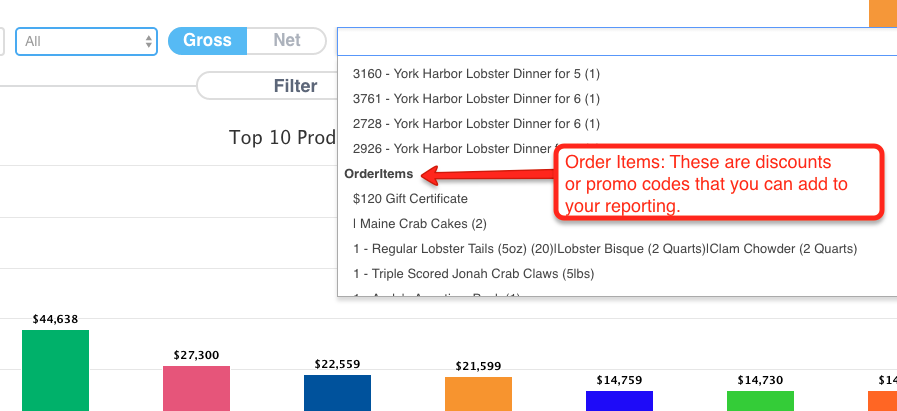Click the OrderItems group header
897x411 pixels.
[379, 174]
